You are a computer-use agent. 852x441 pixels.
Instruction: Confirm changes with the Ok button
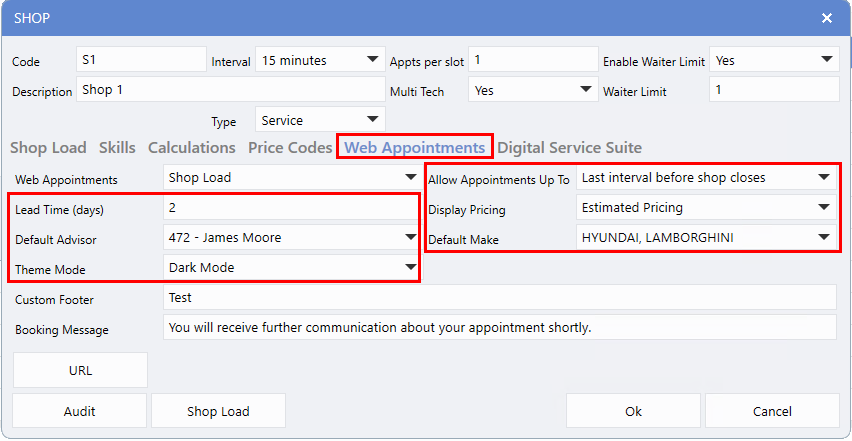pyautogui.click(x=633, y=411)
